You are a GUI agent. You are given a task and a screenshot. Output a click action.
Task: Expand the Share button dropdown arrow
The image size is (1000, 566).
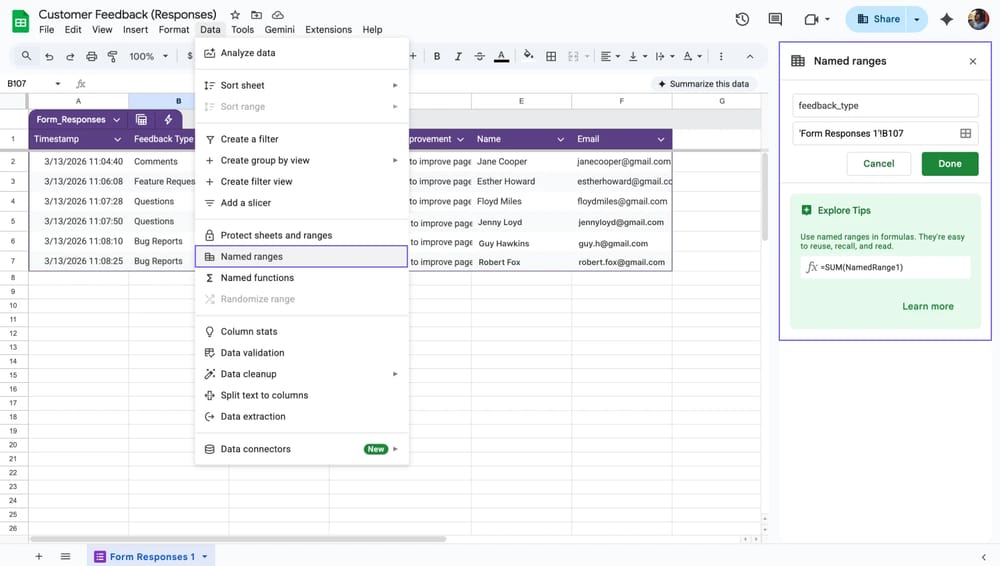click(x=916, y=19)
